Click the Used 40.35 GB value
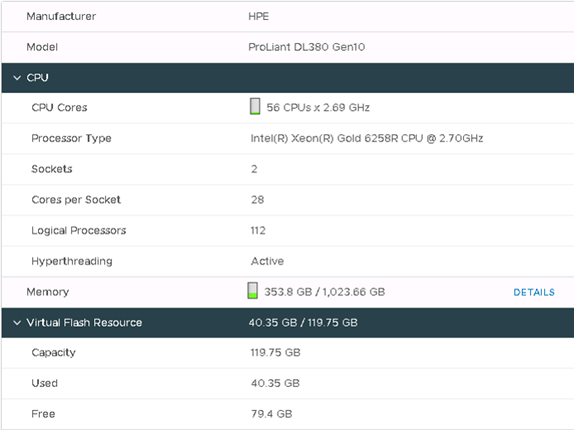574x430 pixels. [275, 383]
